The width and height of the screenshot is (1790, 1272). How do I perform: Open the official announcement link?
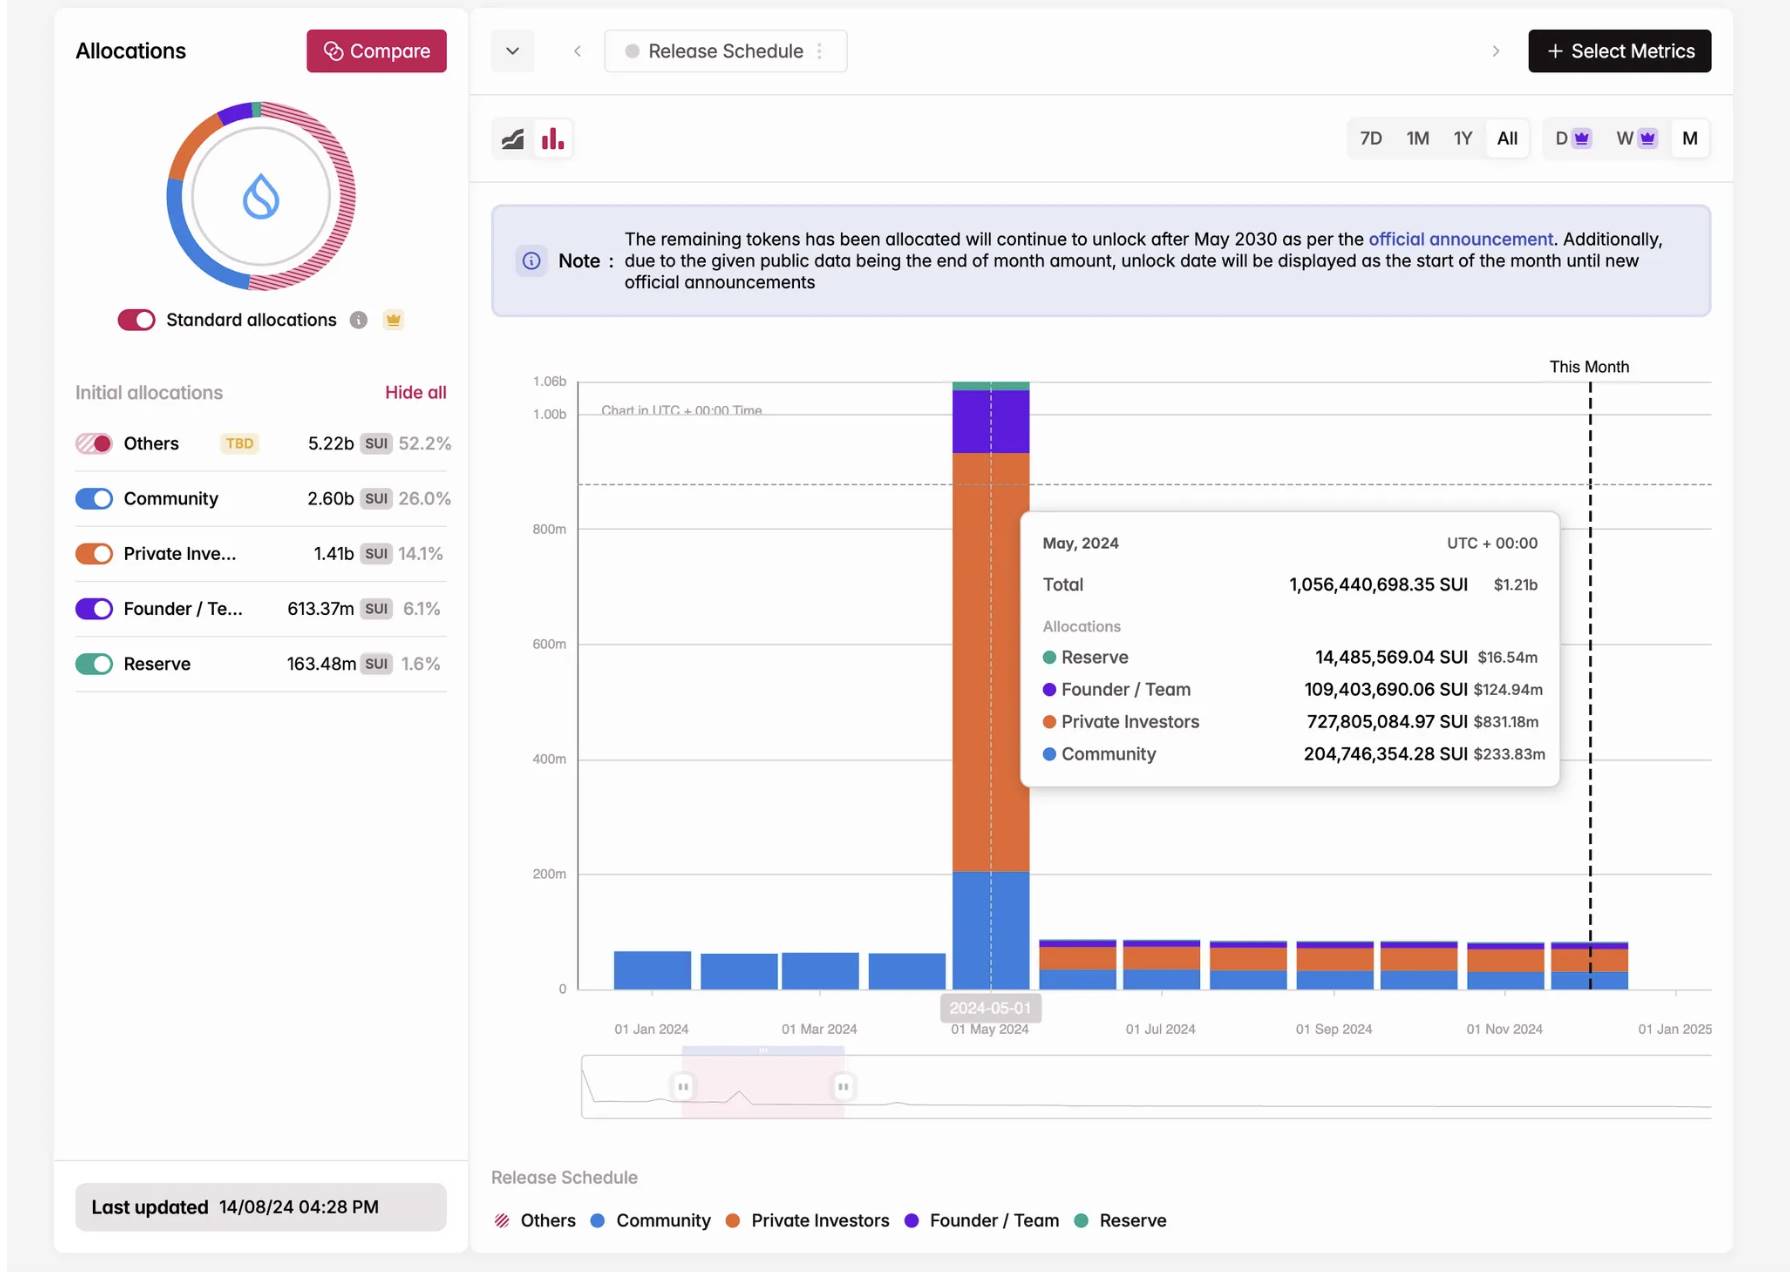(1460, 239)
